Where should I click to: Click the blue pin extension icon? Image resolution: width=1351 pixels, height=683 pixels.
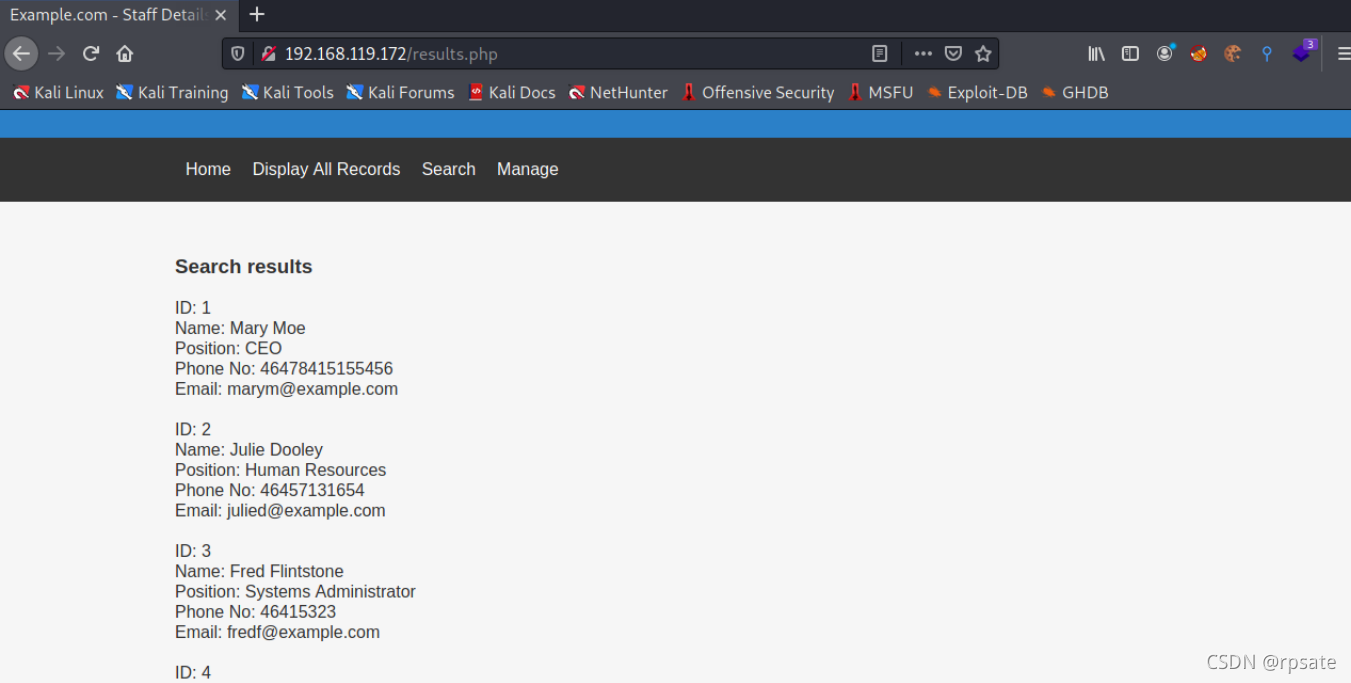pos(1266,54)
